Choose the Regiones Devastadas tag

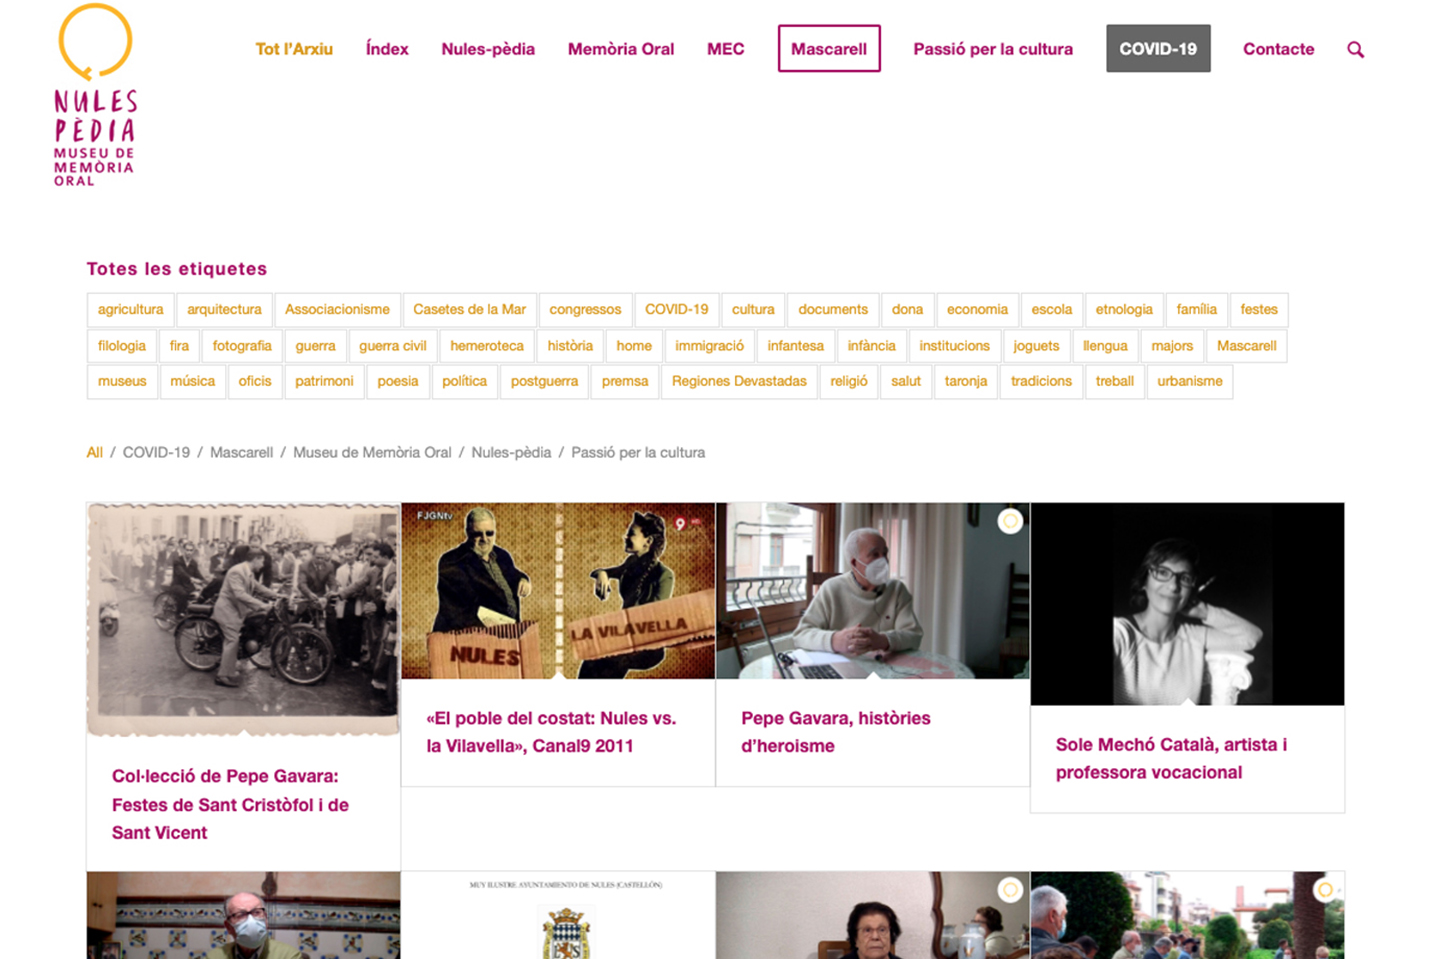coord(739,381)
